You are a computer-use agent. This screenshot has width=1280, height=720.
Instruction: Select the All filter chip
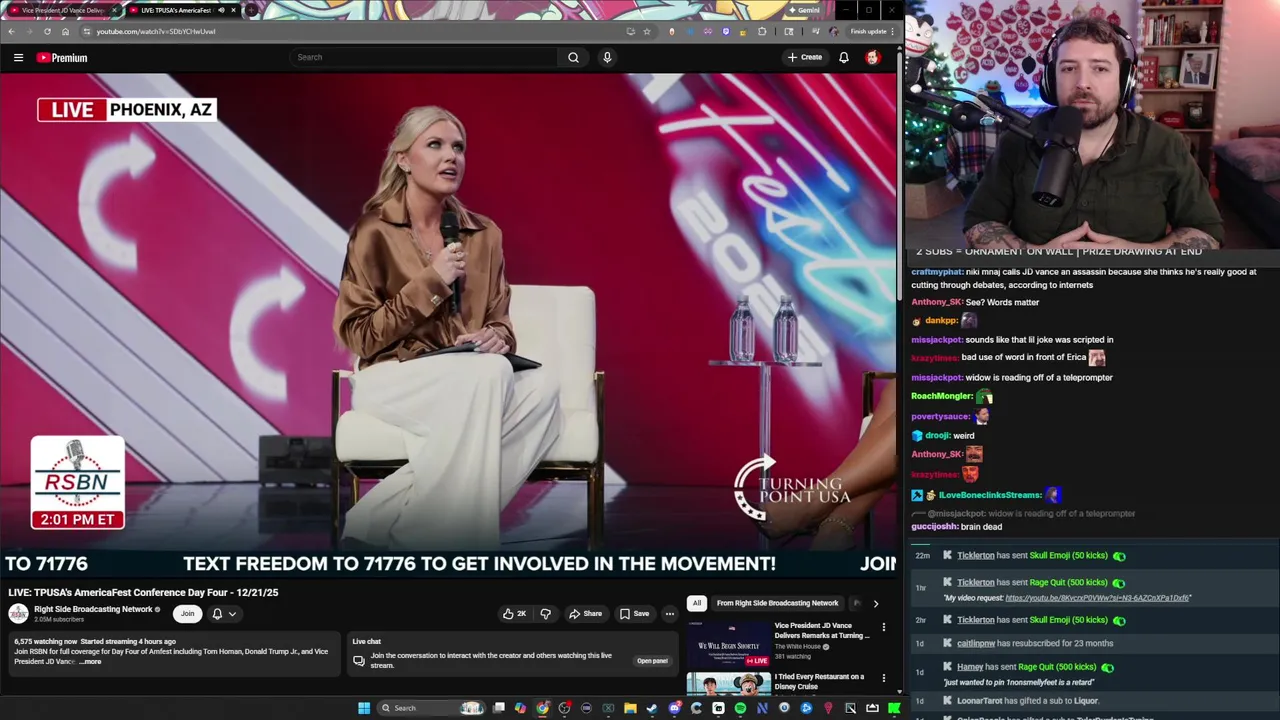pyautogui.click(x=696, y=603)
